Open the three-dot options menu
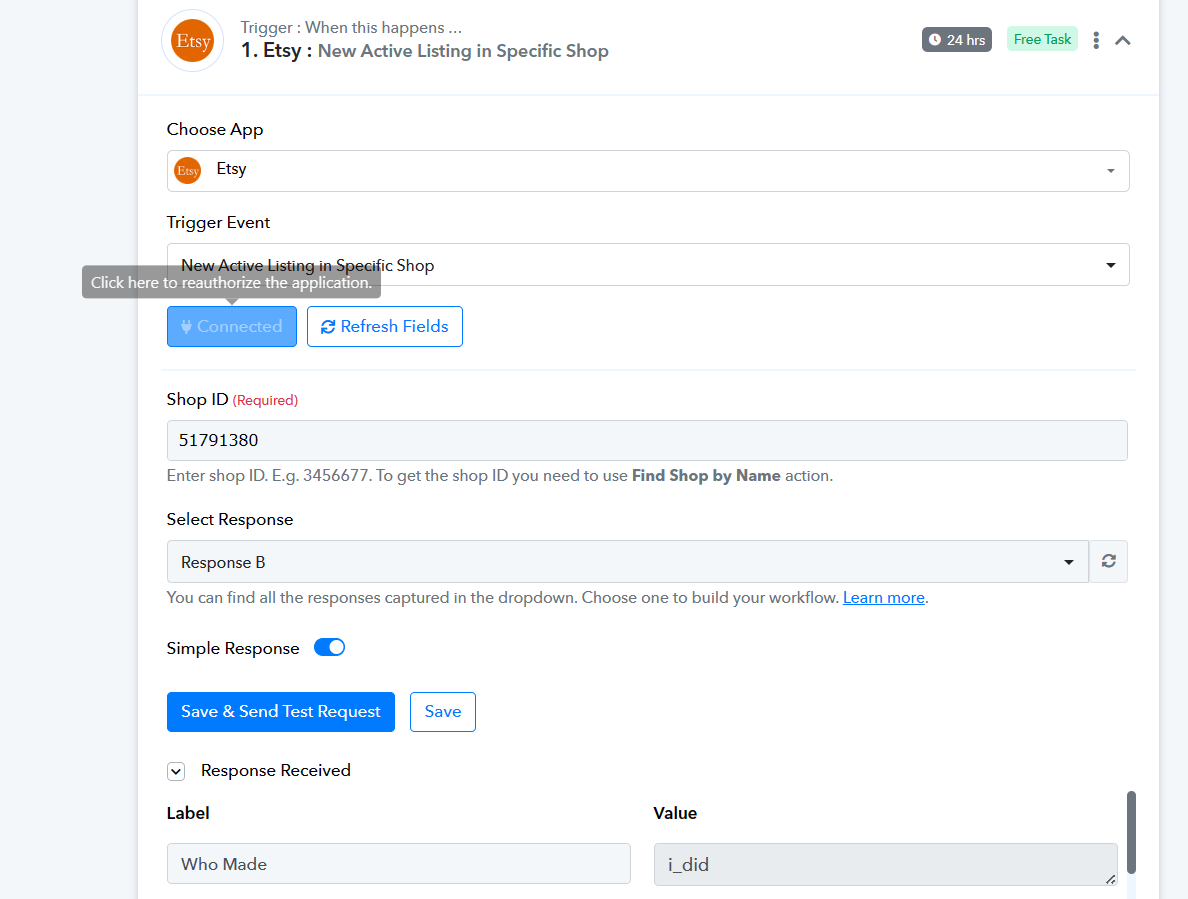 (x=1096, y=40)
